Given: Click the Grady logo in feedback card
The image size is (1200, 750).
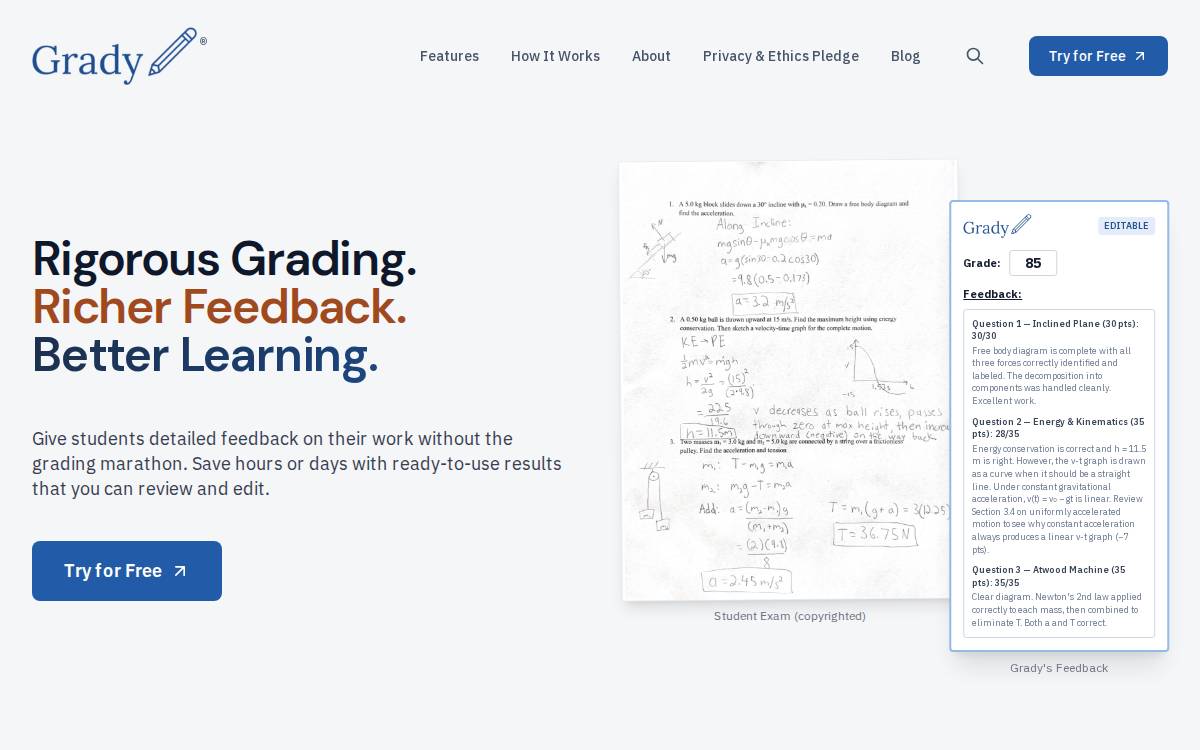Looking at the screenshot, I should point(997,226).
